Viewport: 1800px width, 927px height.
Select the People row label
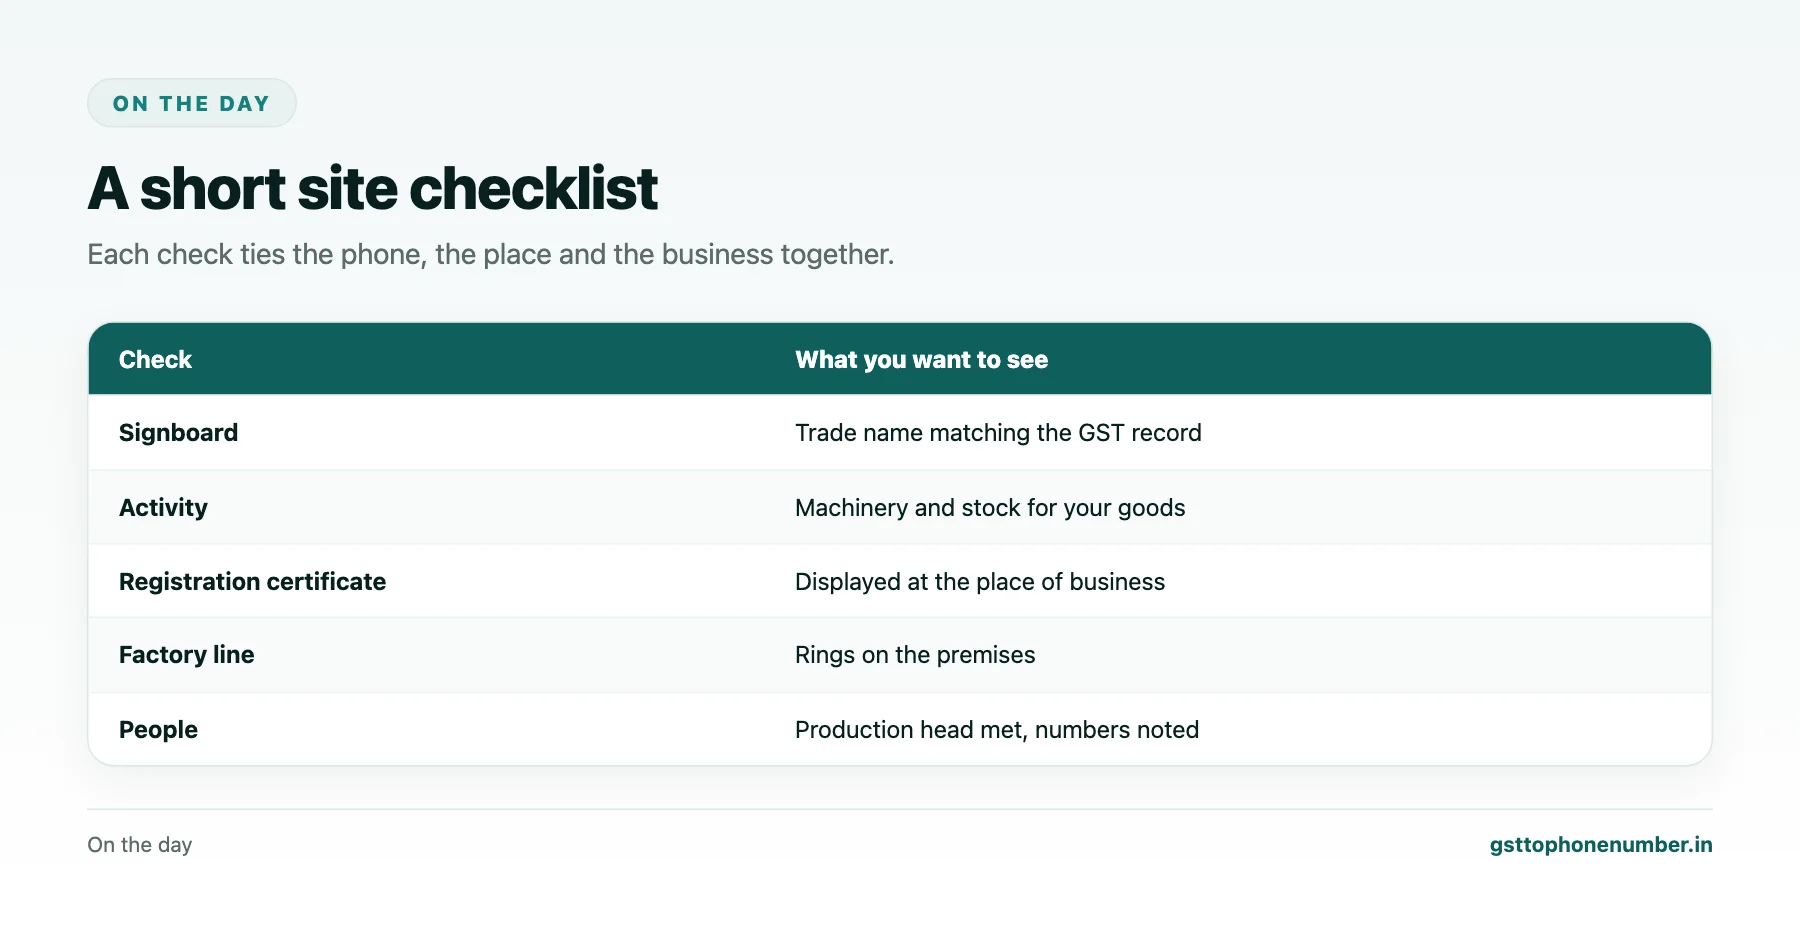pyautogui.click(x=158, y=730)
